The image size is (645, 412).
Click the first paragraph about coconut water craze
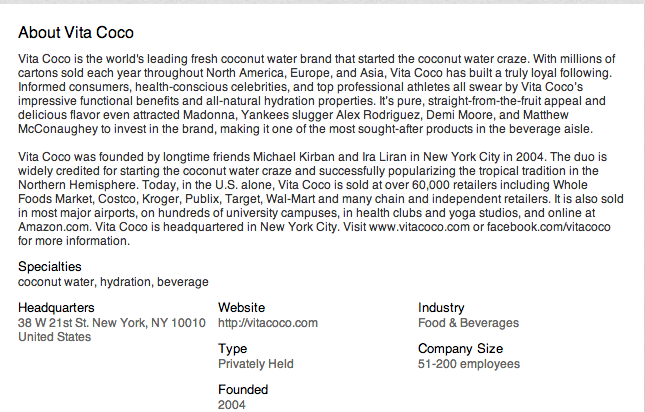pyautogui.click(x=317, y=94)
